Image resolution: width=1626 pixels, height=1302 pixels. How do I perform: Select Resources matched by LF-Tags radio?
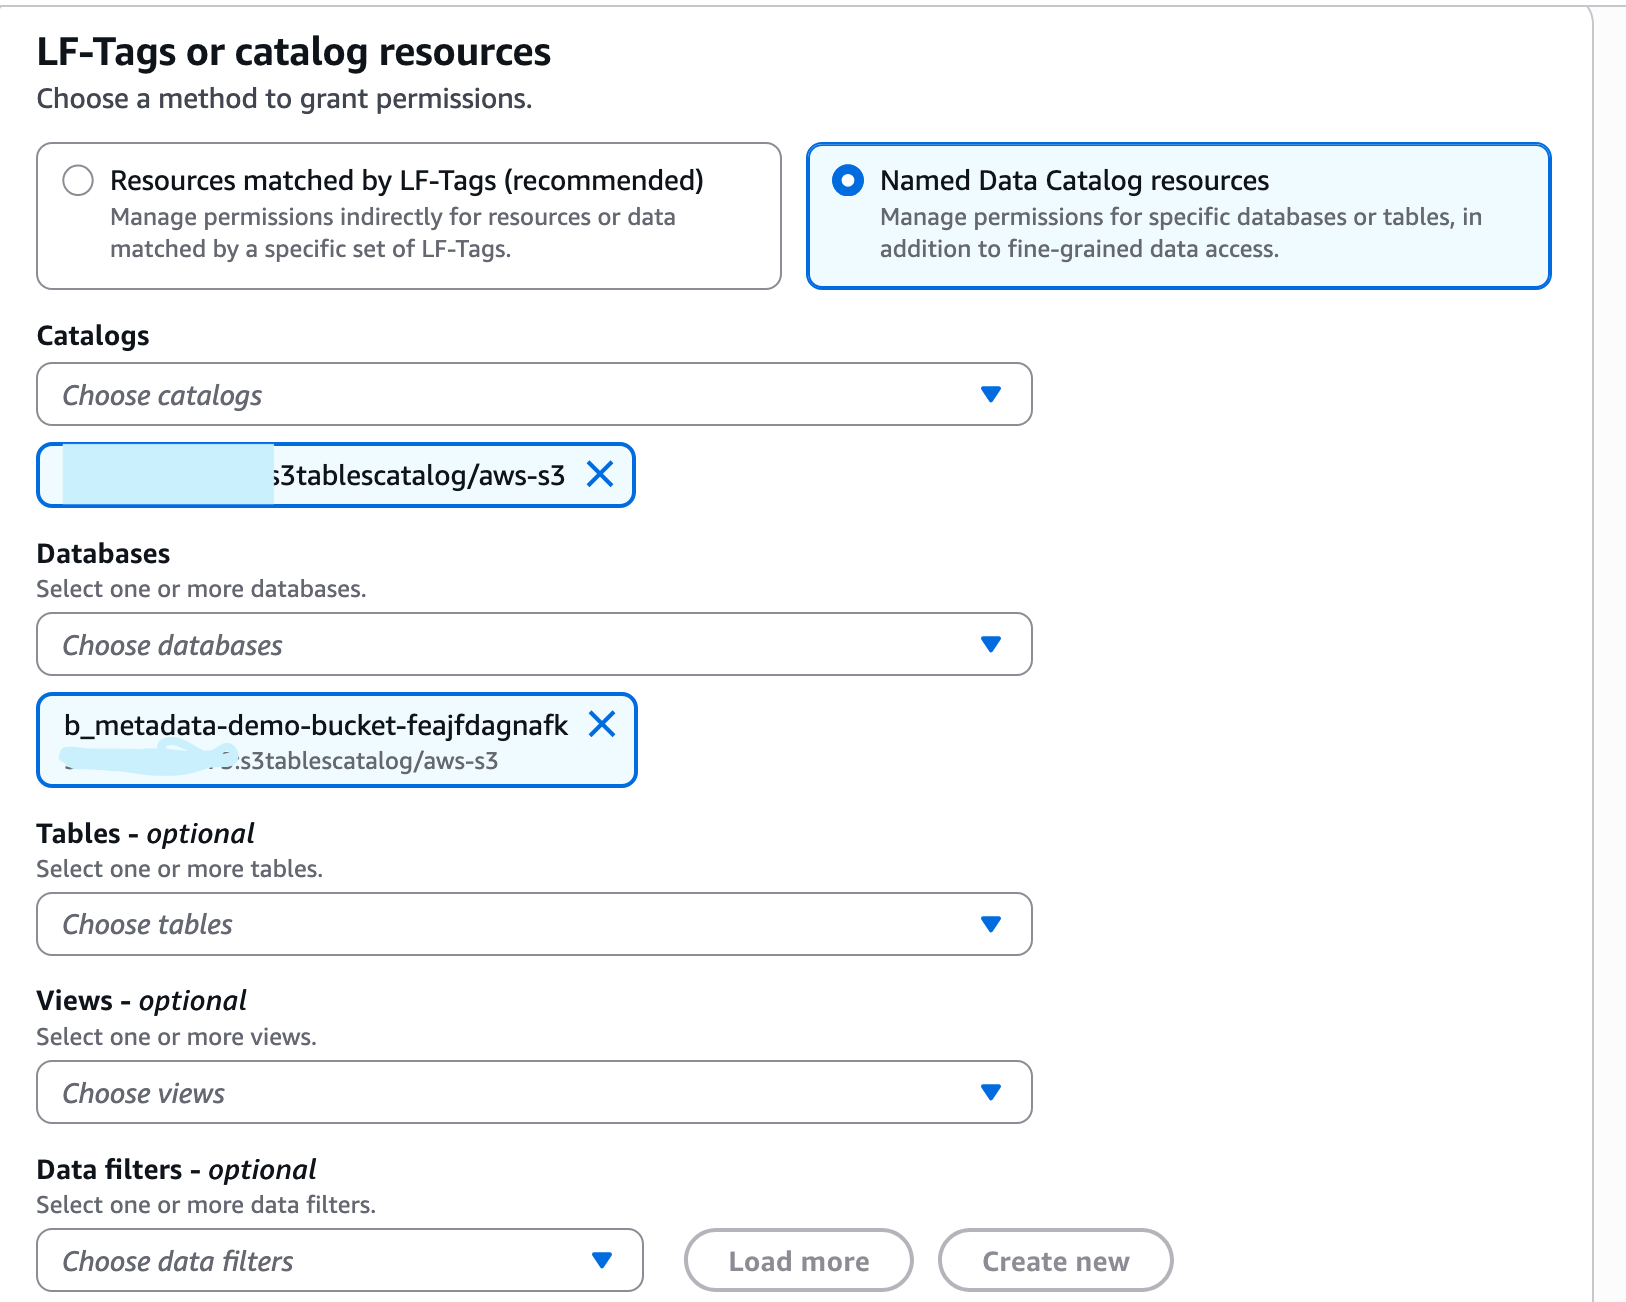pyautogui.click(x=78, y=181)
